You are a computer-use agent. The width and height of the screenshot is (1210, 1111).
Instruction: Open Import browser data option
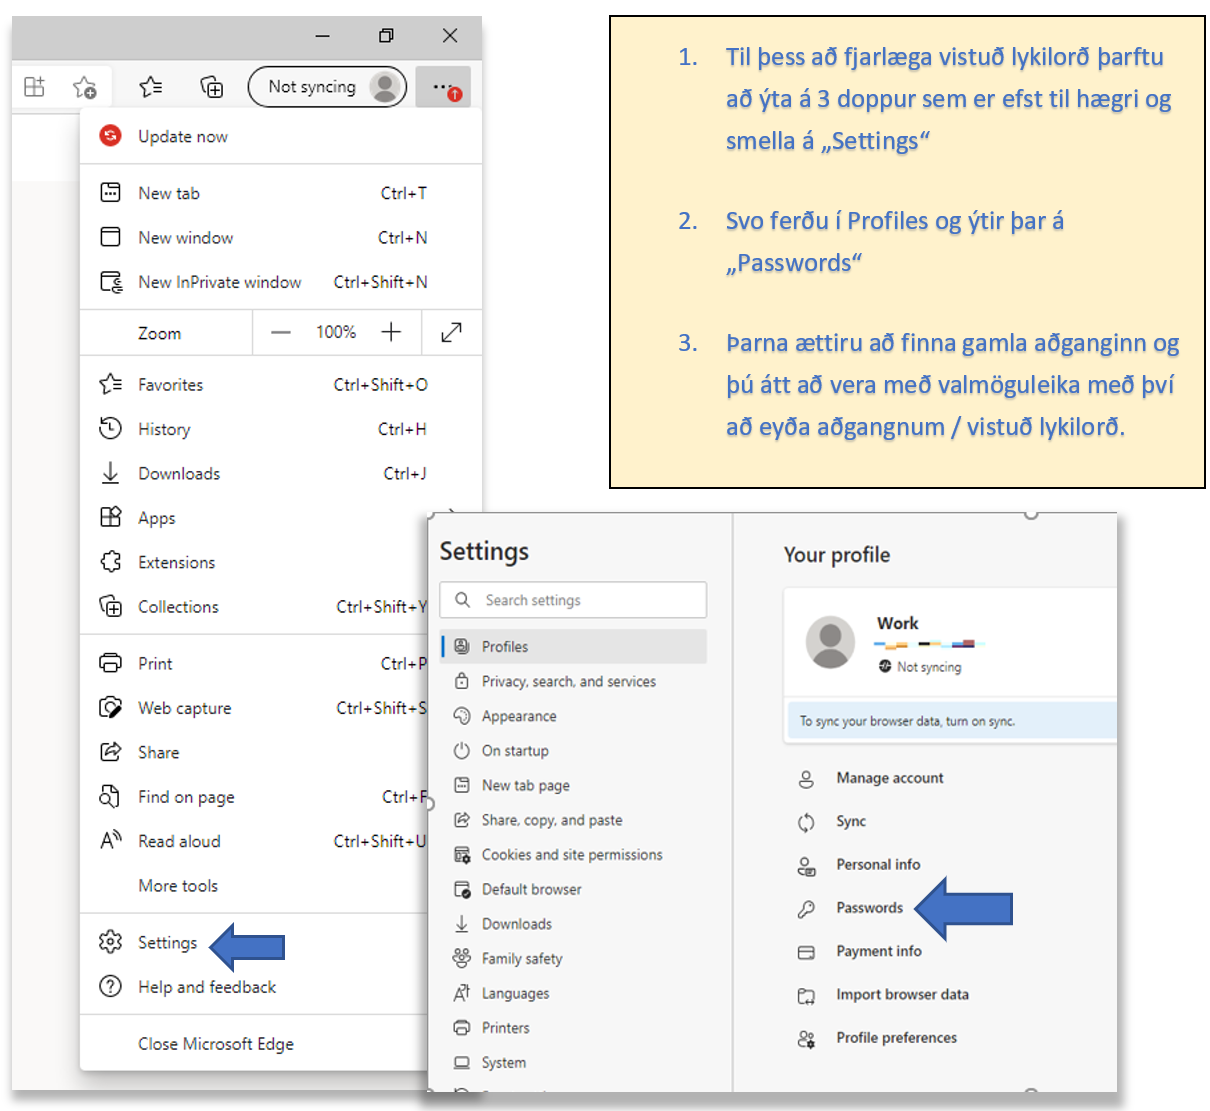[x=902, y=994]
